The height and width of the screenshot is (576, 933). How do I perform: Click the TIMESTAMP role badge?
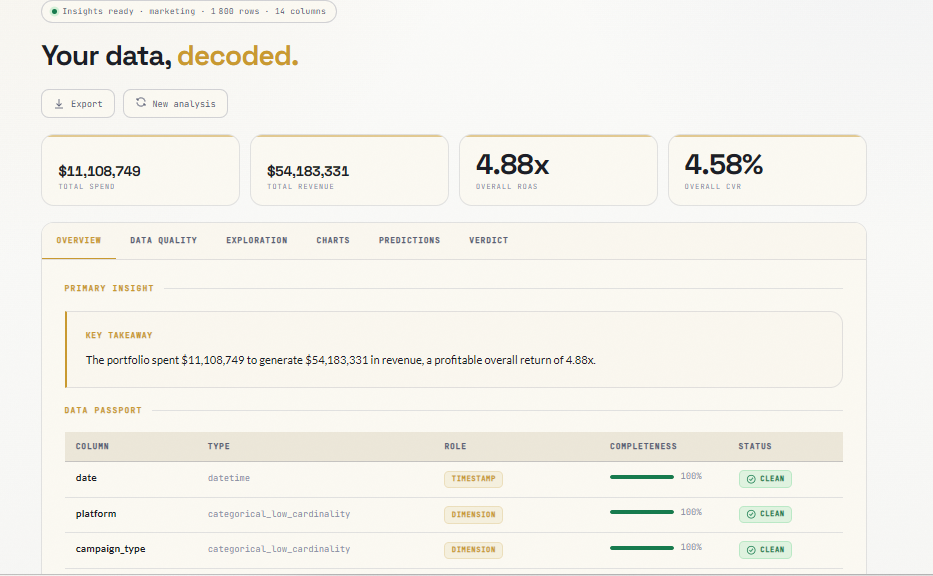(473, 479)
